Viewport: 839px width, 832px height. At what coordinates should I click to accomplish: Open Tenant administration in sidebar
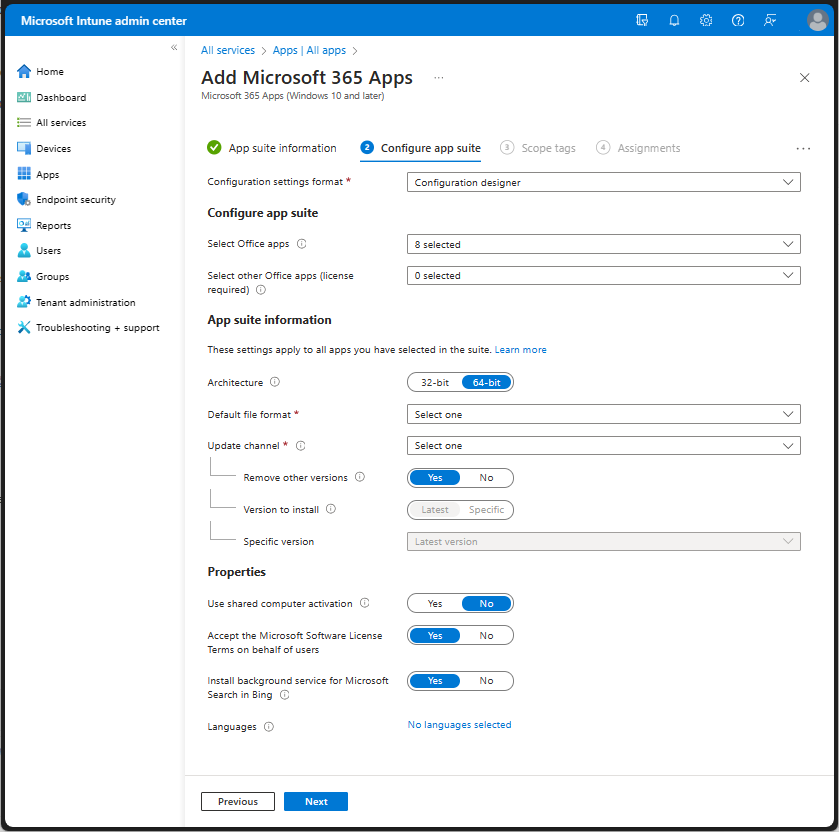tap(76, 302)
